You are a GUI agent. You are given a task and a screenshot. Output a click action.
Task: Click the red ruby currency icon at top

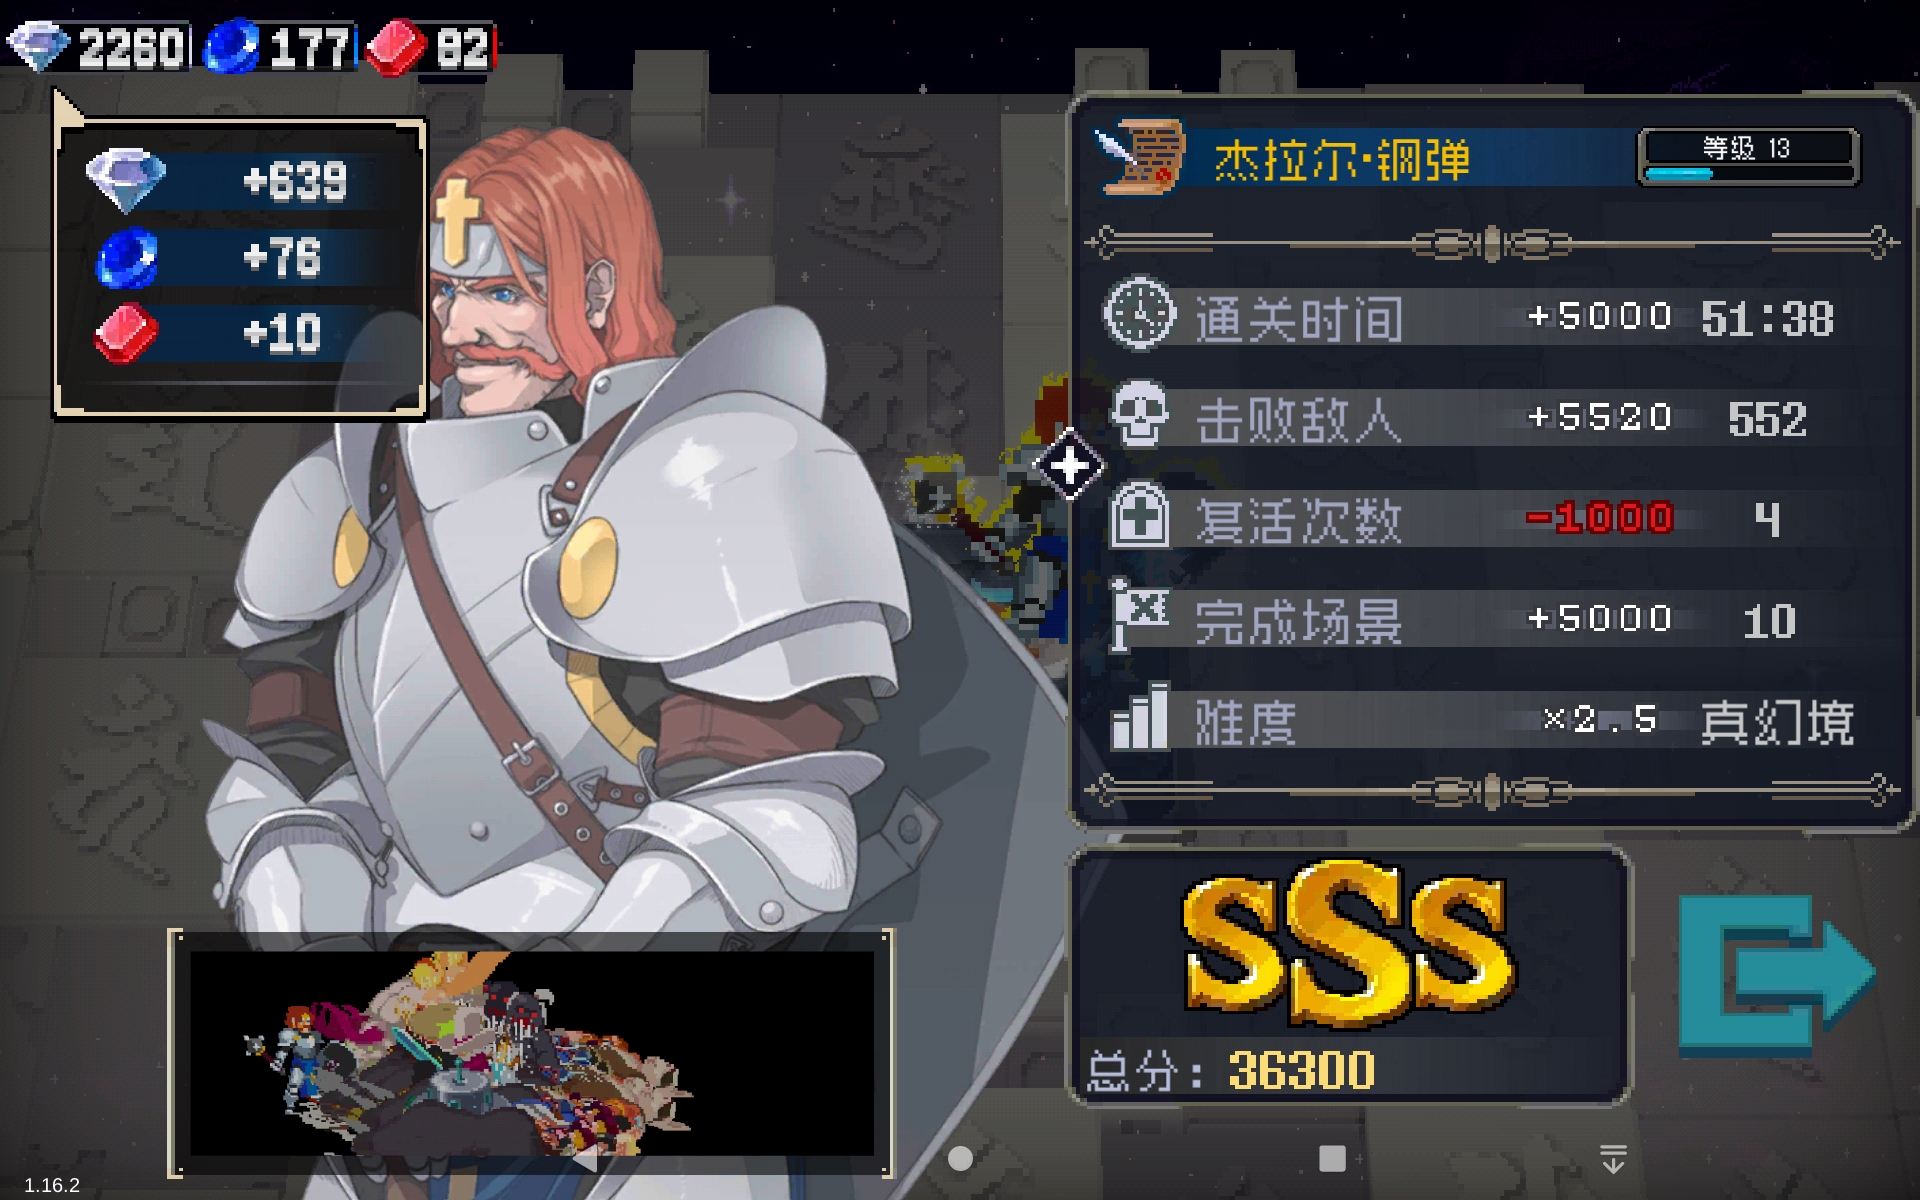(x=397, y=47)
